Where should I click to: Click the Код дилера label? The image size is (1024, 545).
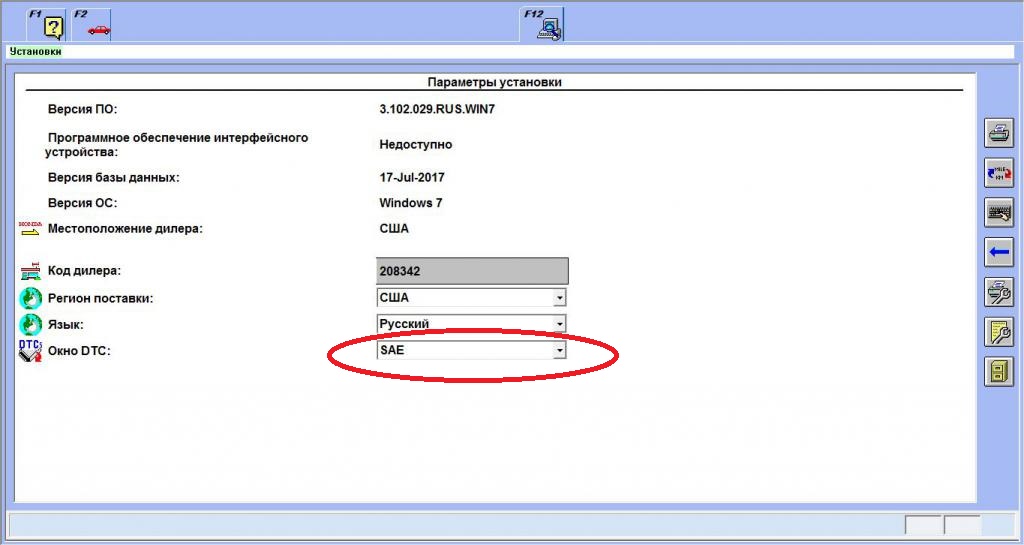[x=84, y=271]
